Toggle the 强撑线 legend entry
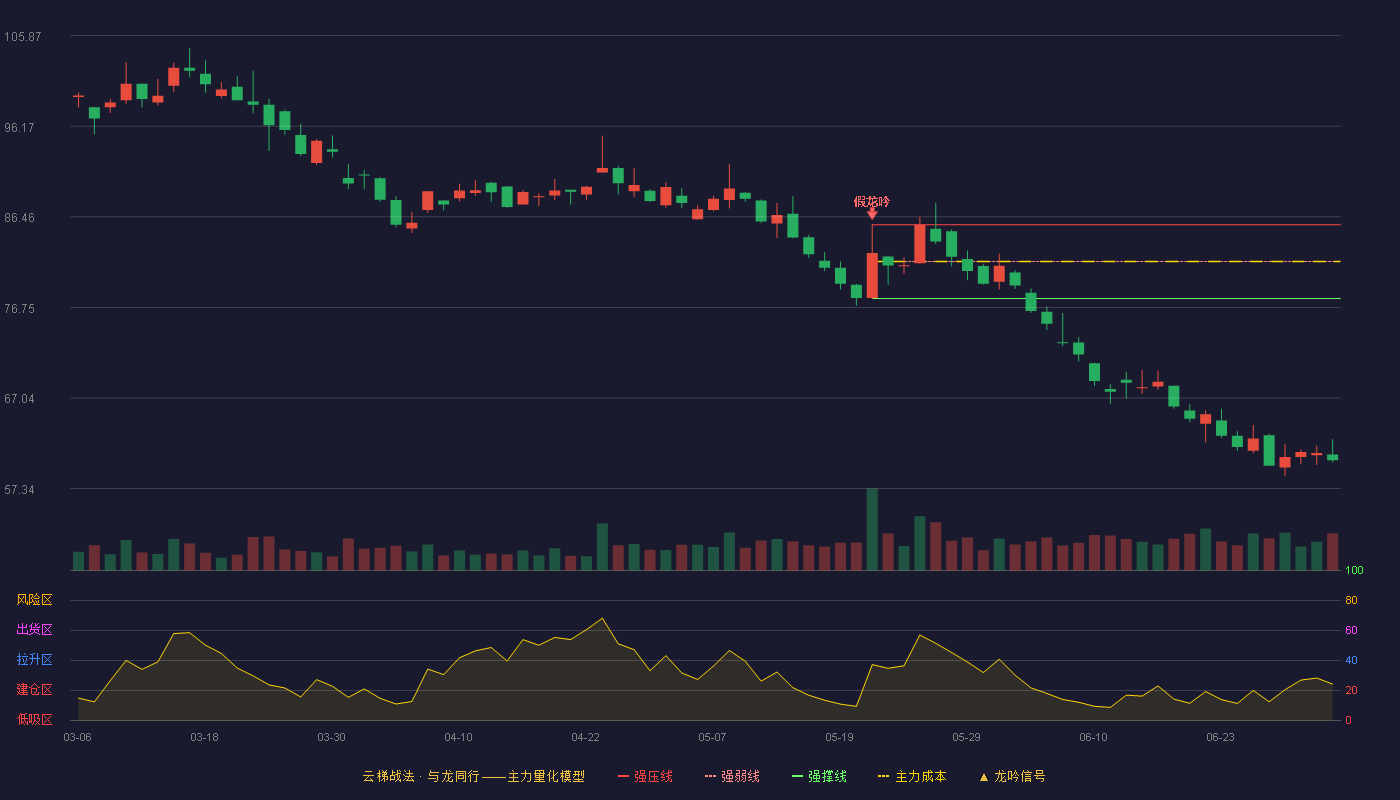Viewport: 1400px width, 800px height. tap(819, 776)
